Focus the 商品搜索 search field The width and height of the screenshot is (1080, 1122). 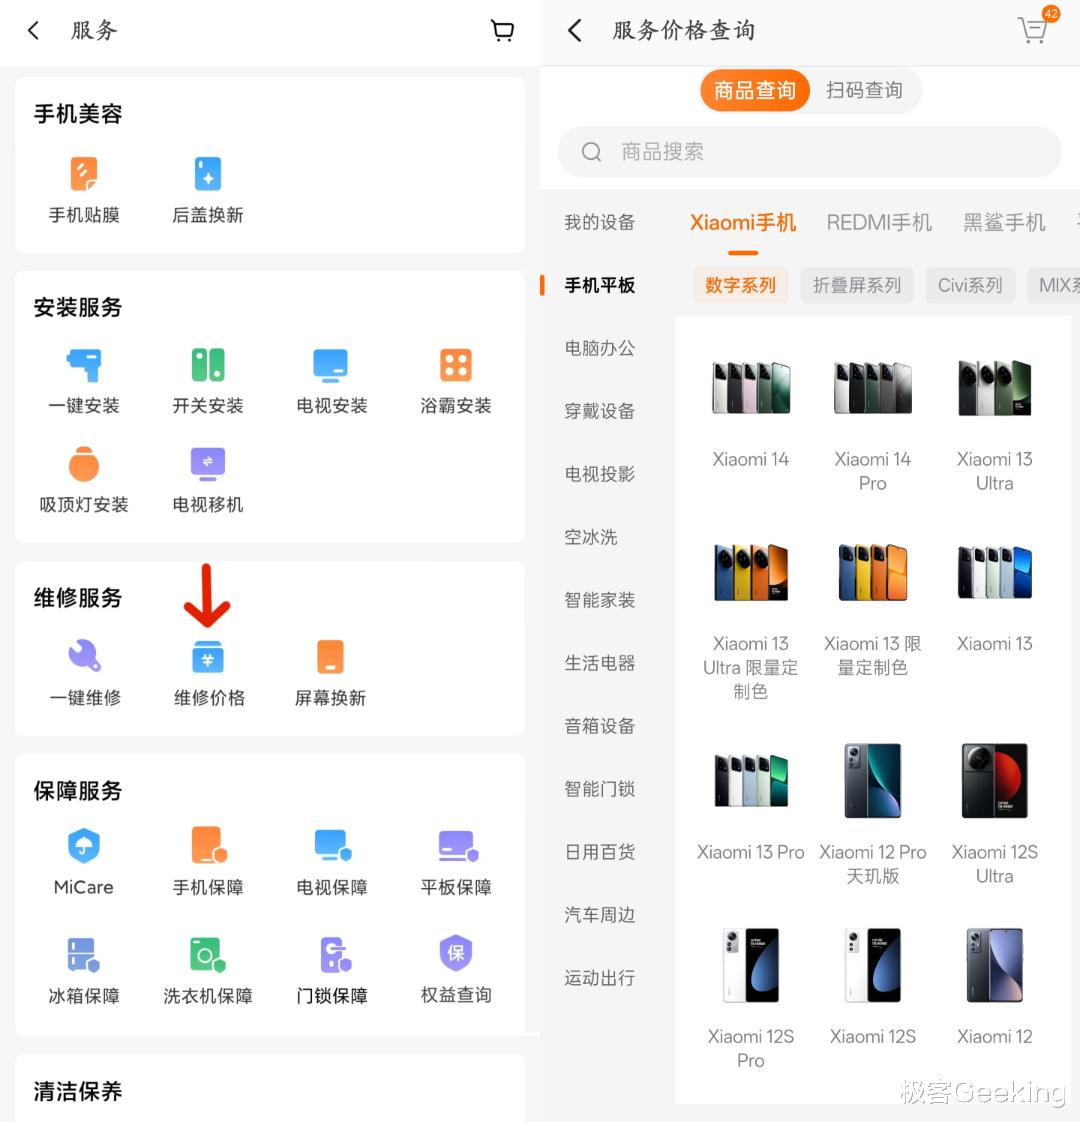coord(809,152)
